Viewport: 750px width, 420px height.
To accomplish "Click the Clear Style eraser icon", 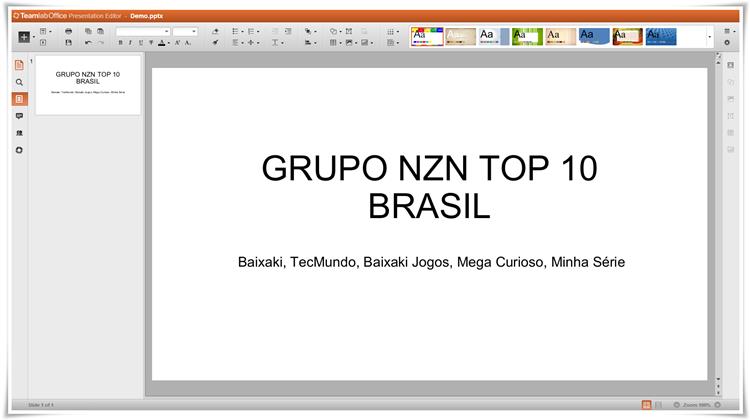I will click(x=215, y=31).
